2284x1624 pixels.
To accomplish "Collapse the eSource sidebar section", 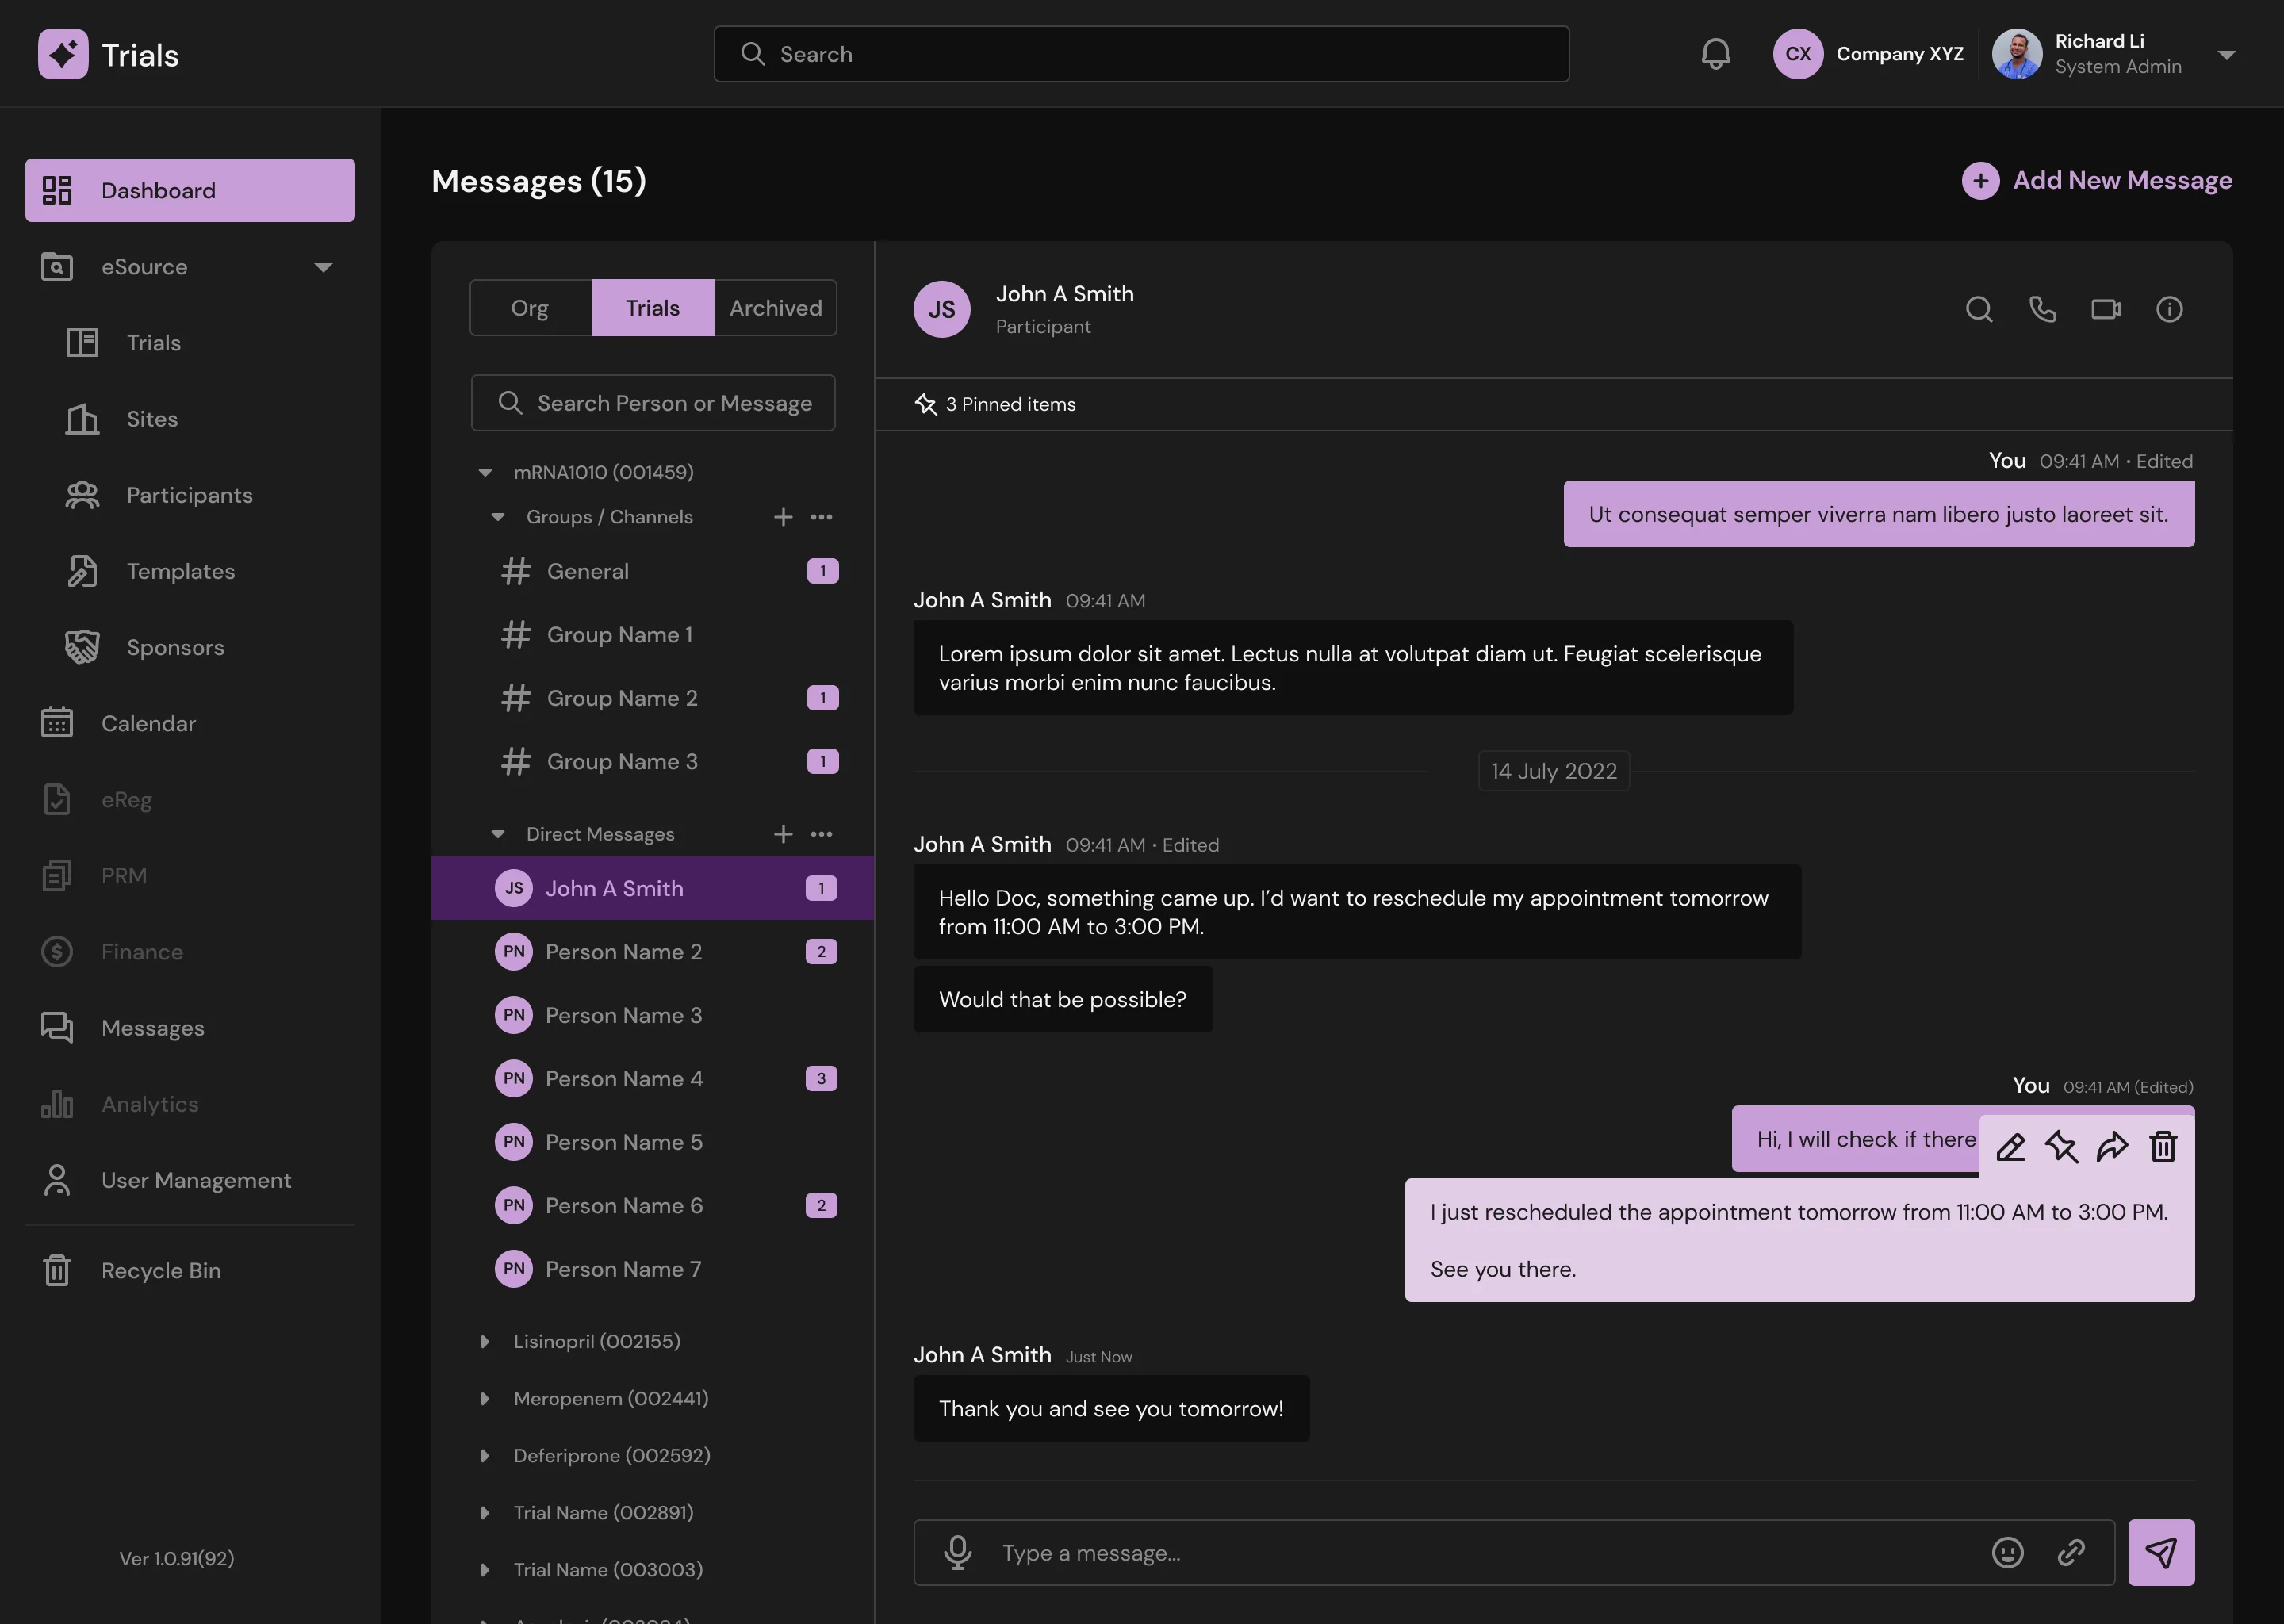I will (x=322, y=267).
